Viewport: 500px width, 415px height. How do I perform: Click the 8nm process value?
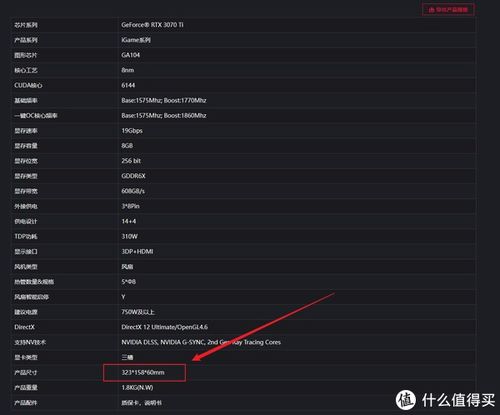pyautogui.click(x=128, y=70)
